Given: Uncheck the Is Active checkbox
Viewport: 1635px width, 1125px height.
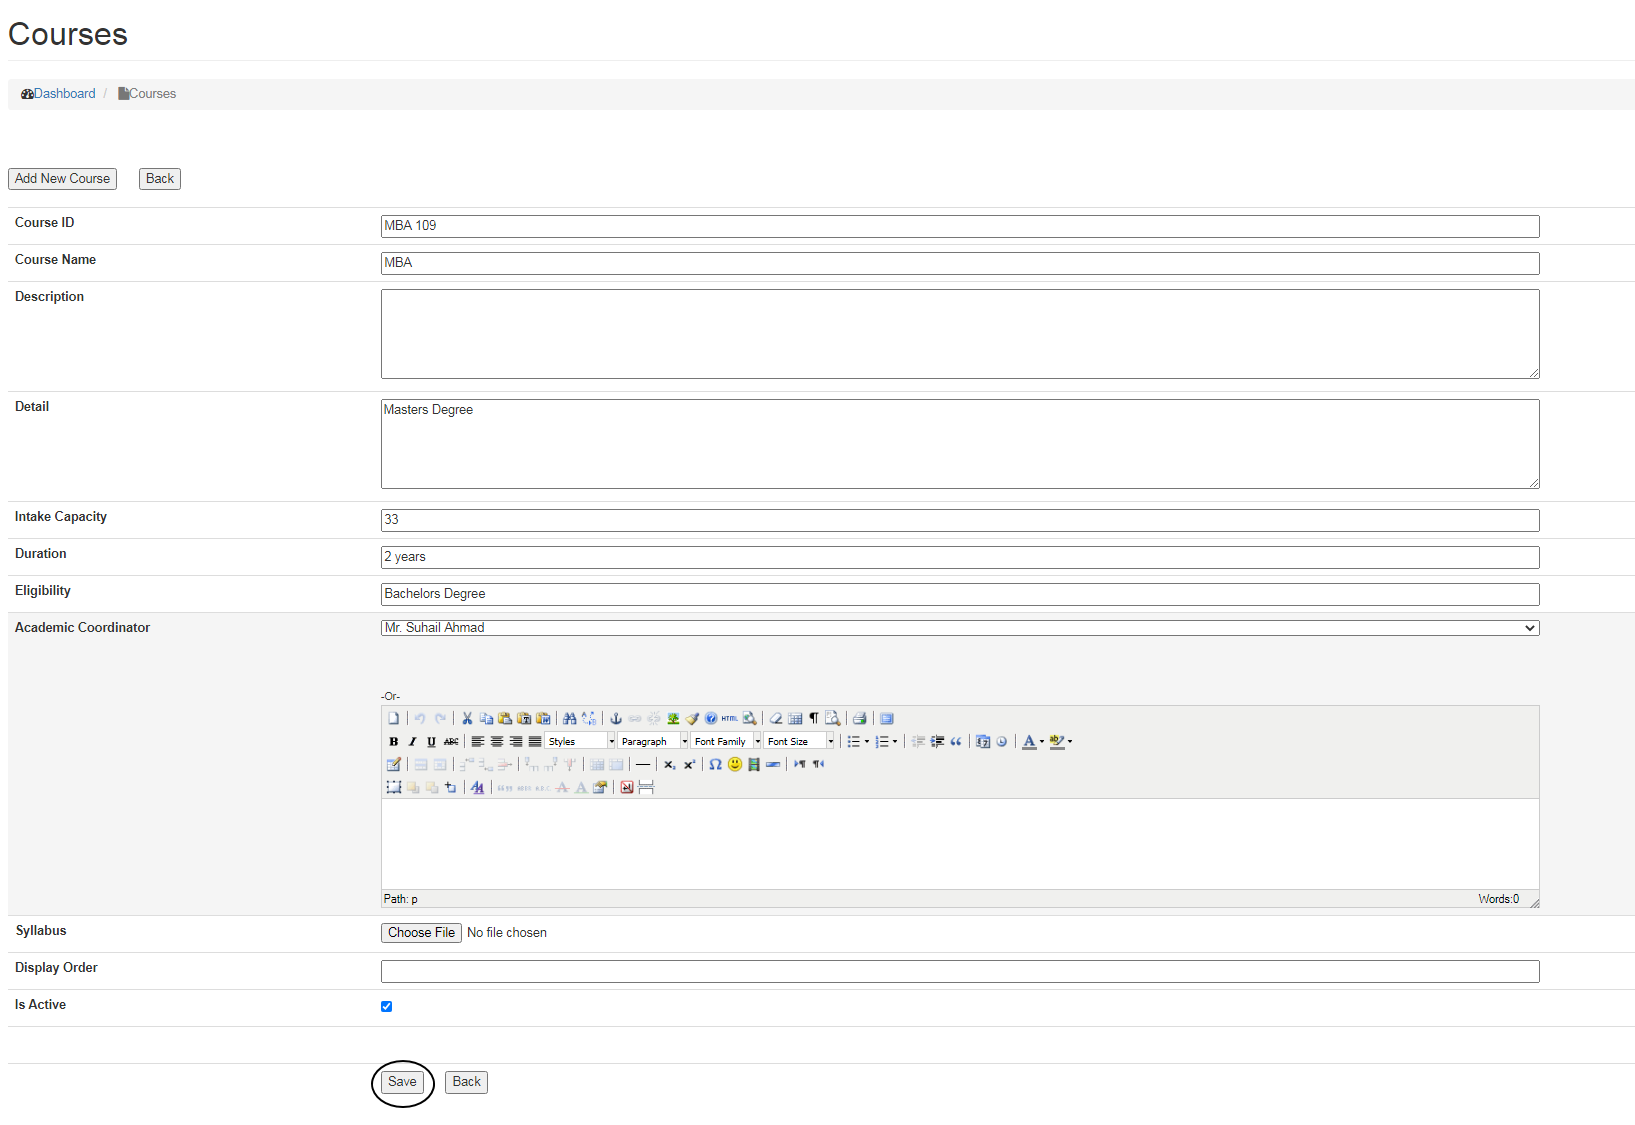Looking at the screenshot, I should click(387, 1007).
